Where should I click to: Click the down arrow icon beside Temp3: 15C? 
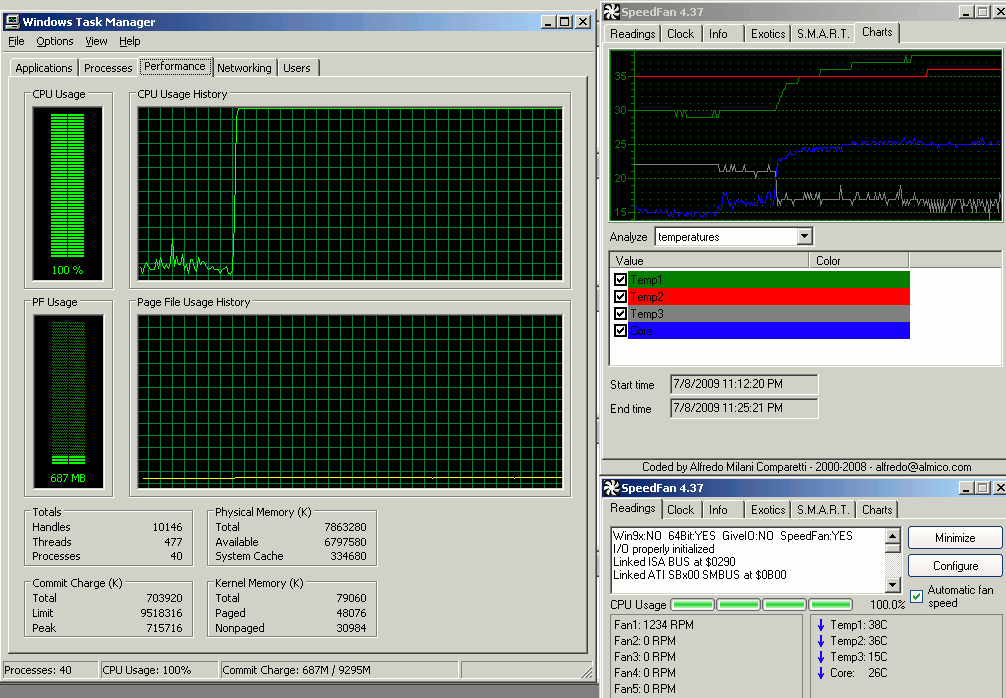point(821,656)
